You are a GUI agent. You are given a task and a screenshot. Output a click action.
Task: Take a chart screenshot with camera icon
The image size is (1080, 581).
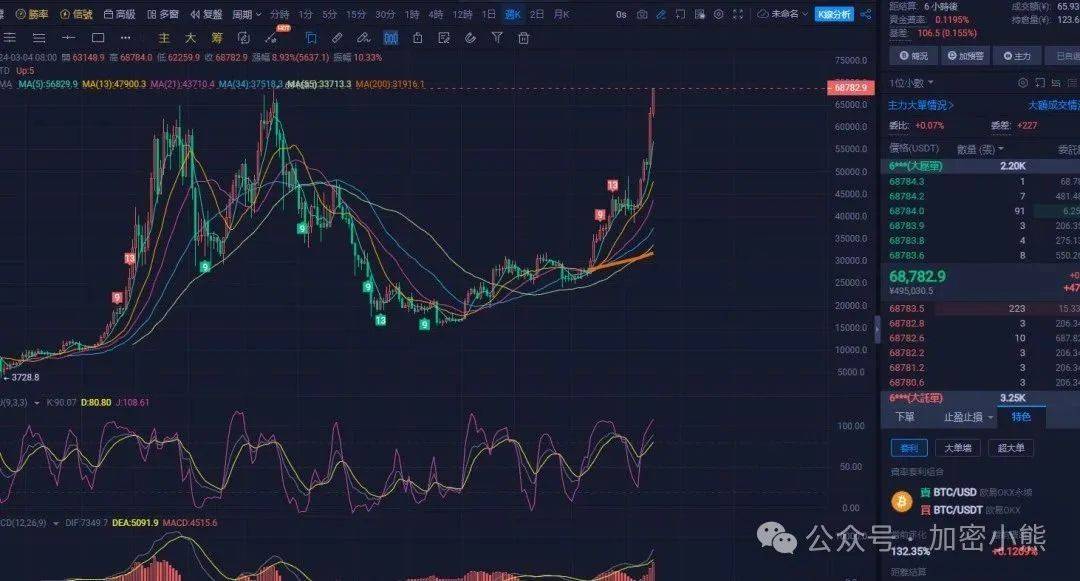pyautogui.click(x=642, y=14)
